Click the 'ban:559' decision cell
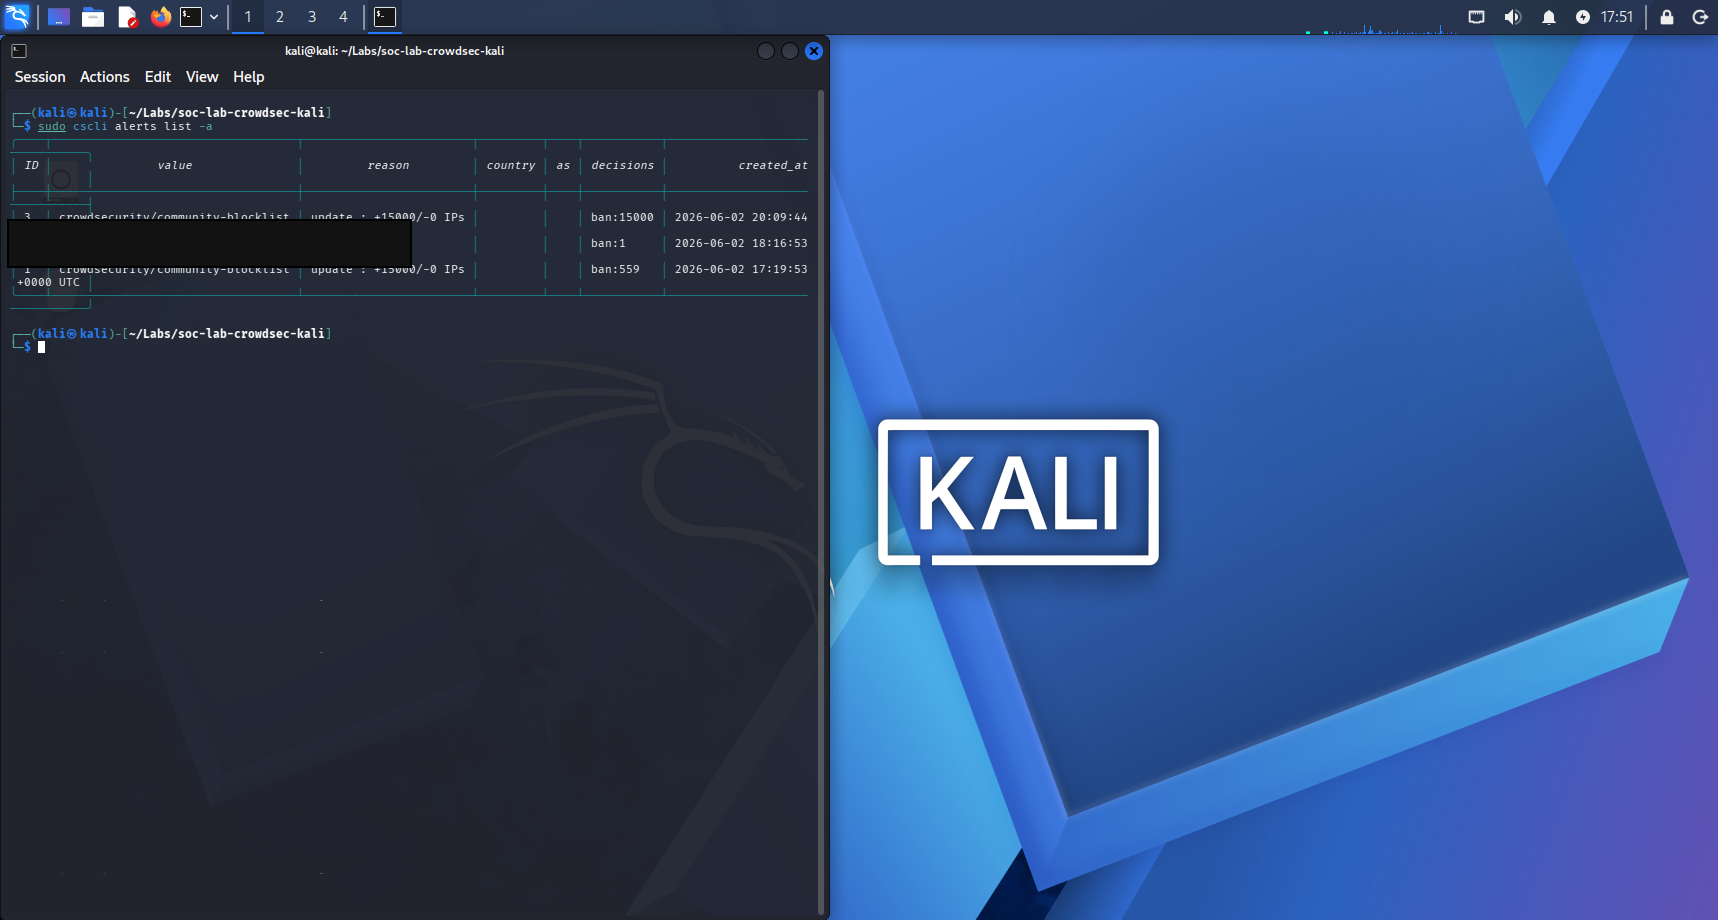 point(615,269)
